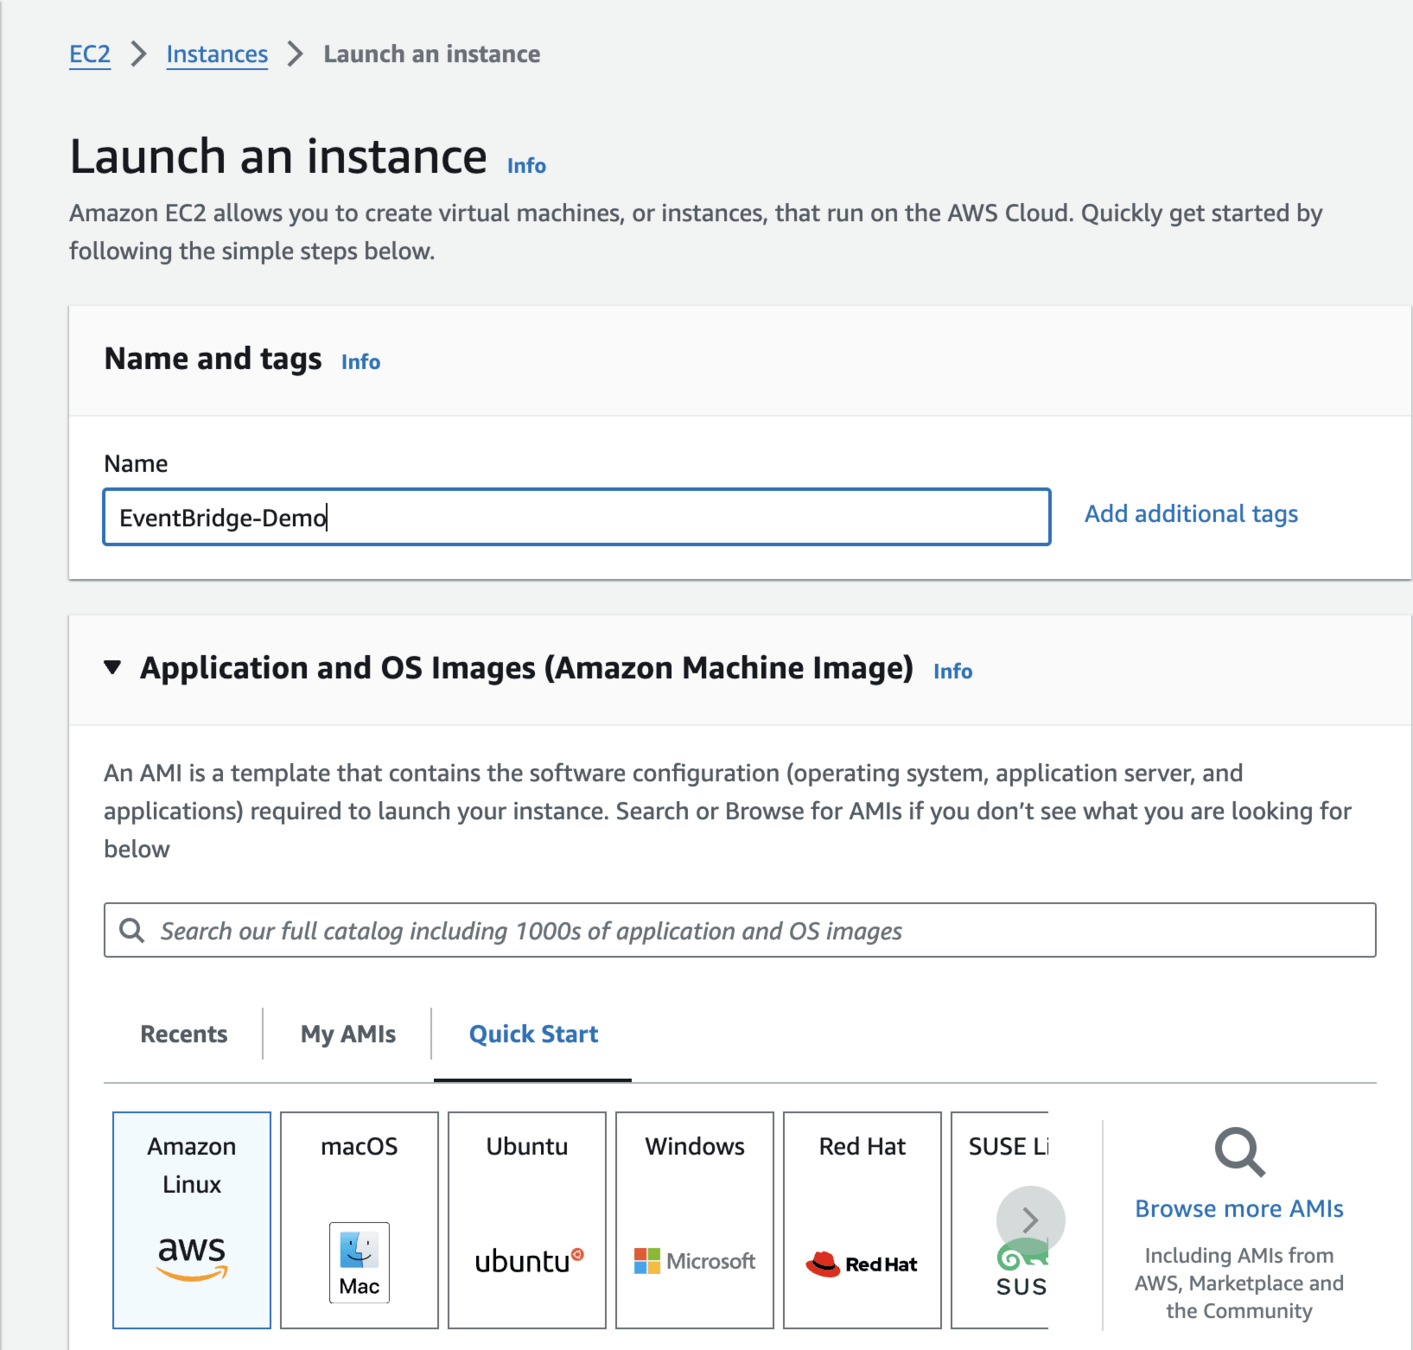Switch to the My AMIs tab
Image resolution: width=1413 pixels, height=1350 pixels.
[348, 1034]
